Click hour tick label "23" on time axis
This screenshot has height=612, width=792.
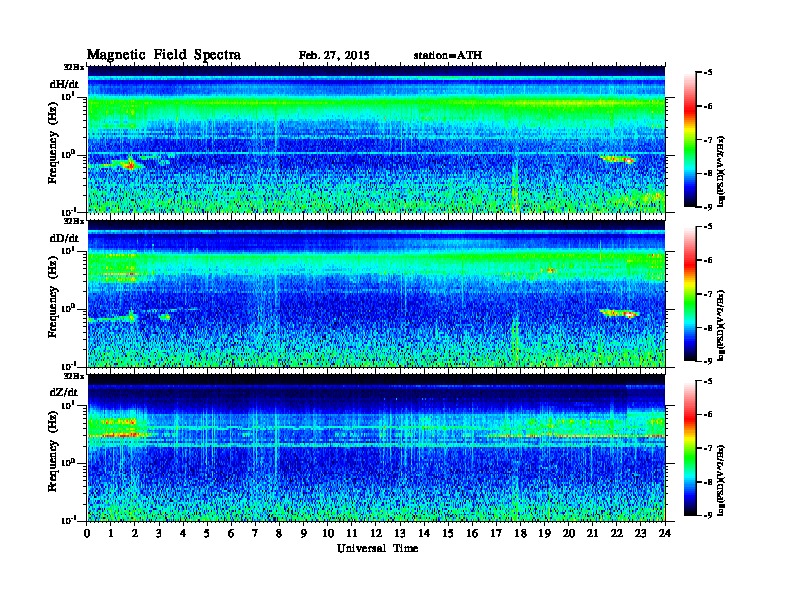tap(640, 533)
